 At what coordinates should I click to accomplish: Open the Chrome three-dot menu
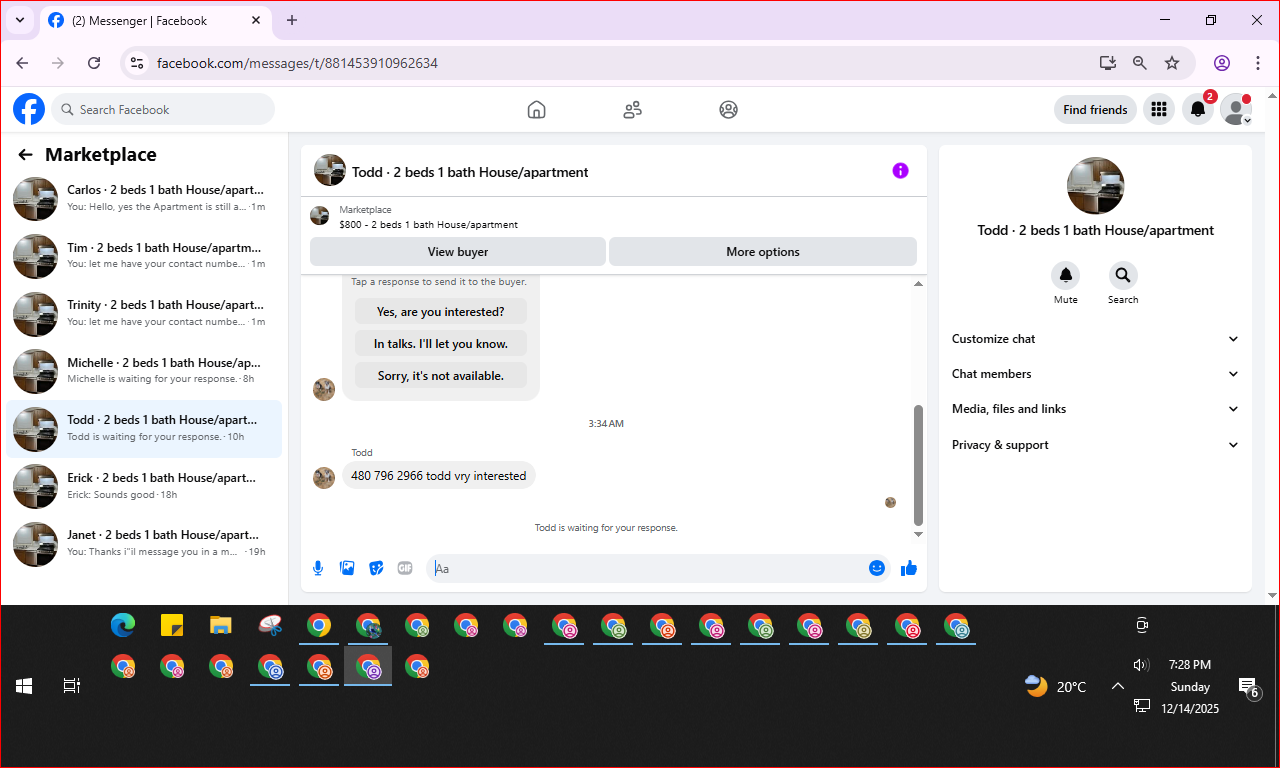tap(1258, 63)
